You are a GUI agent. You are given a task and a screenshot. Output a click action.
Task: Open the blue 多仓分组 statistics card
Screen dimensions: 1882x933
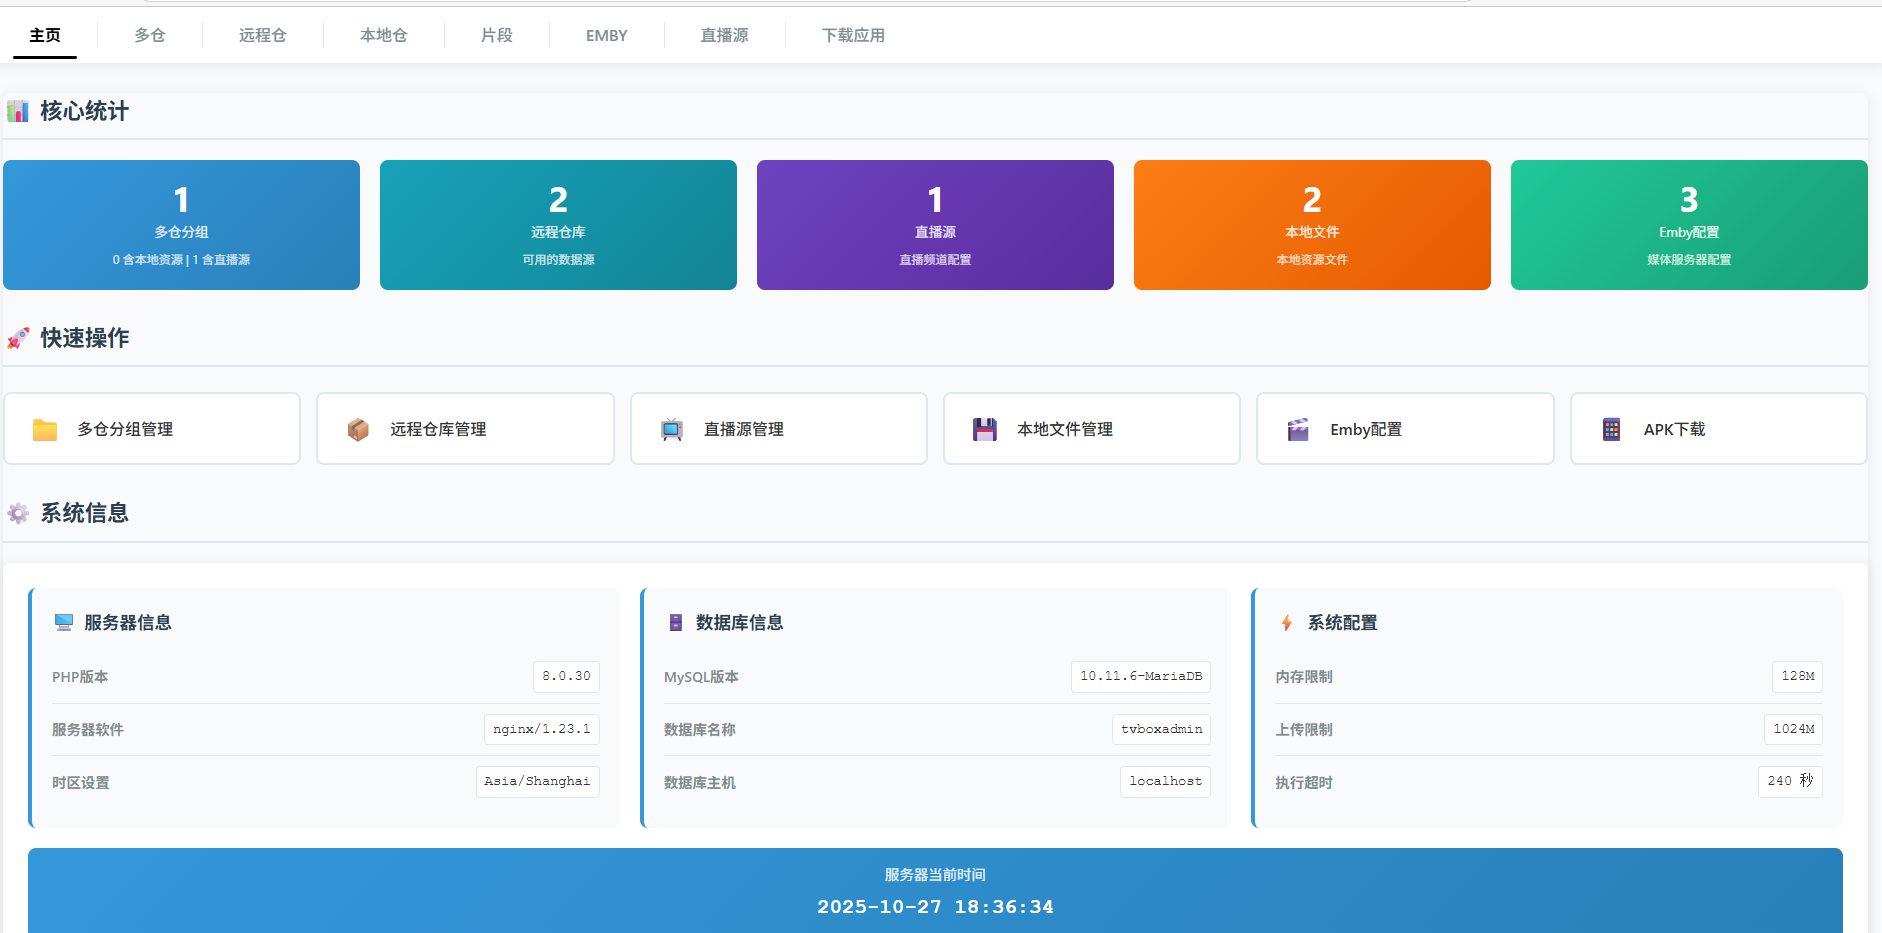181,225
